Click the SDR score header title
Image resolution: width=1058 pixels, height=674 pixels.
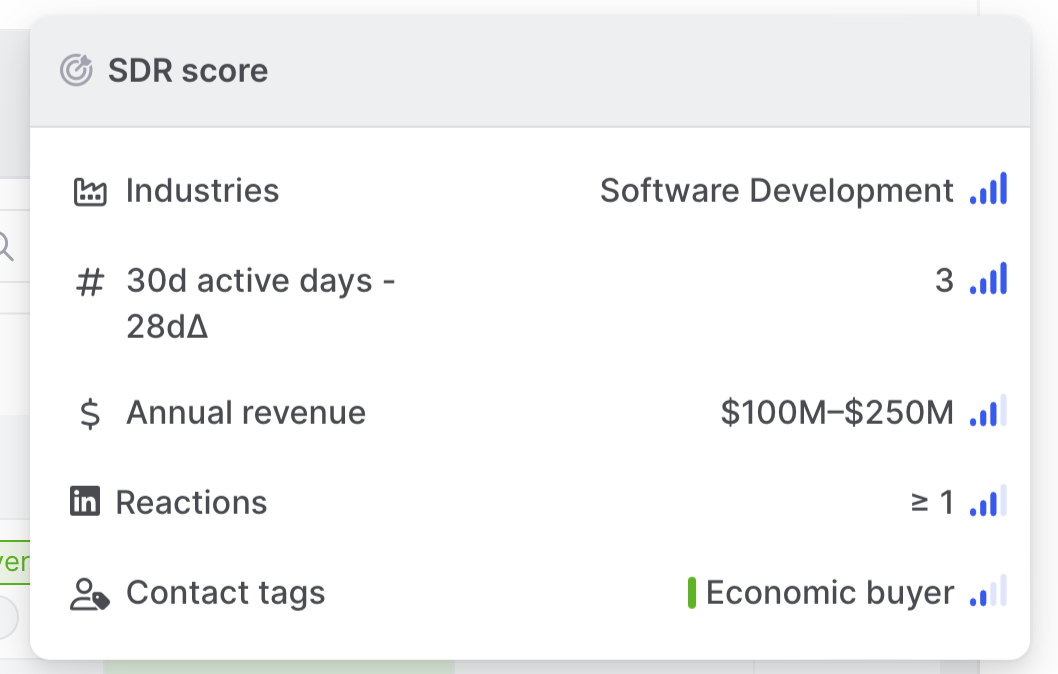click(188, 71)
